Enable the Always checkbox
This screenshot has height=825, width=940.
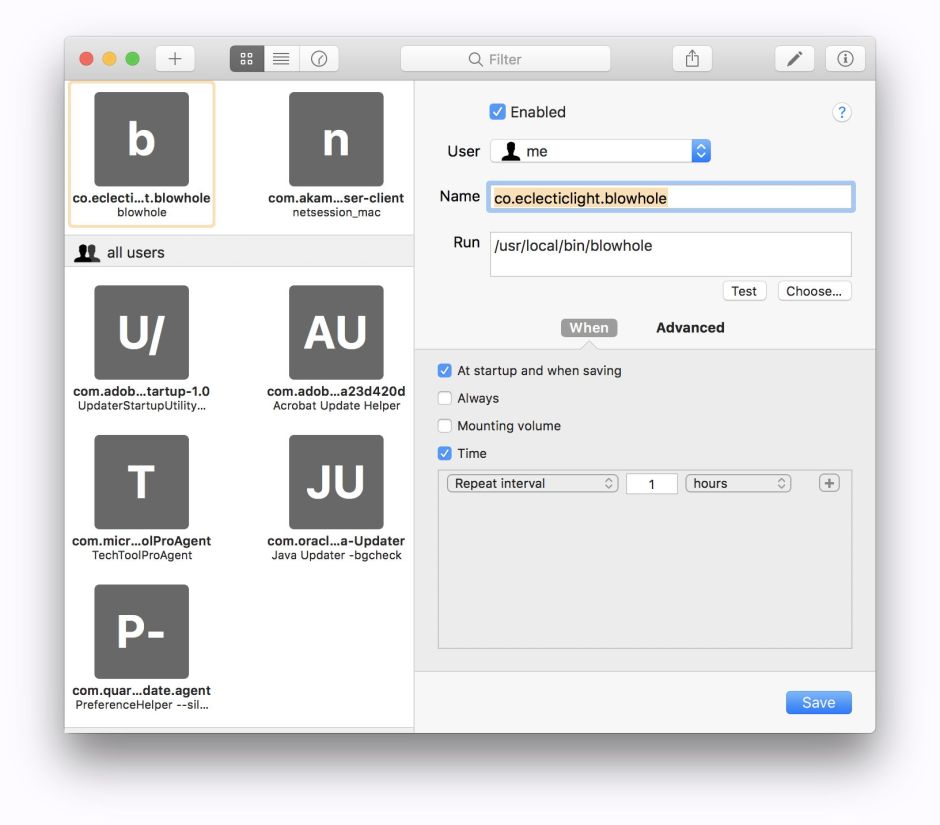pyautogui.click(x=445, y=398)
